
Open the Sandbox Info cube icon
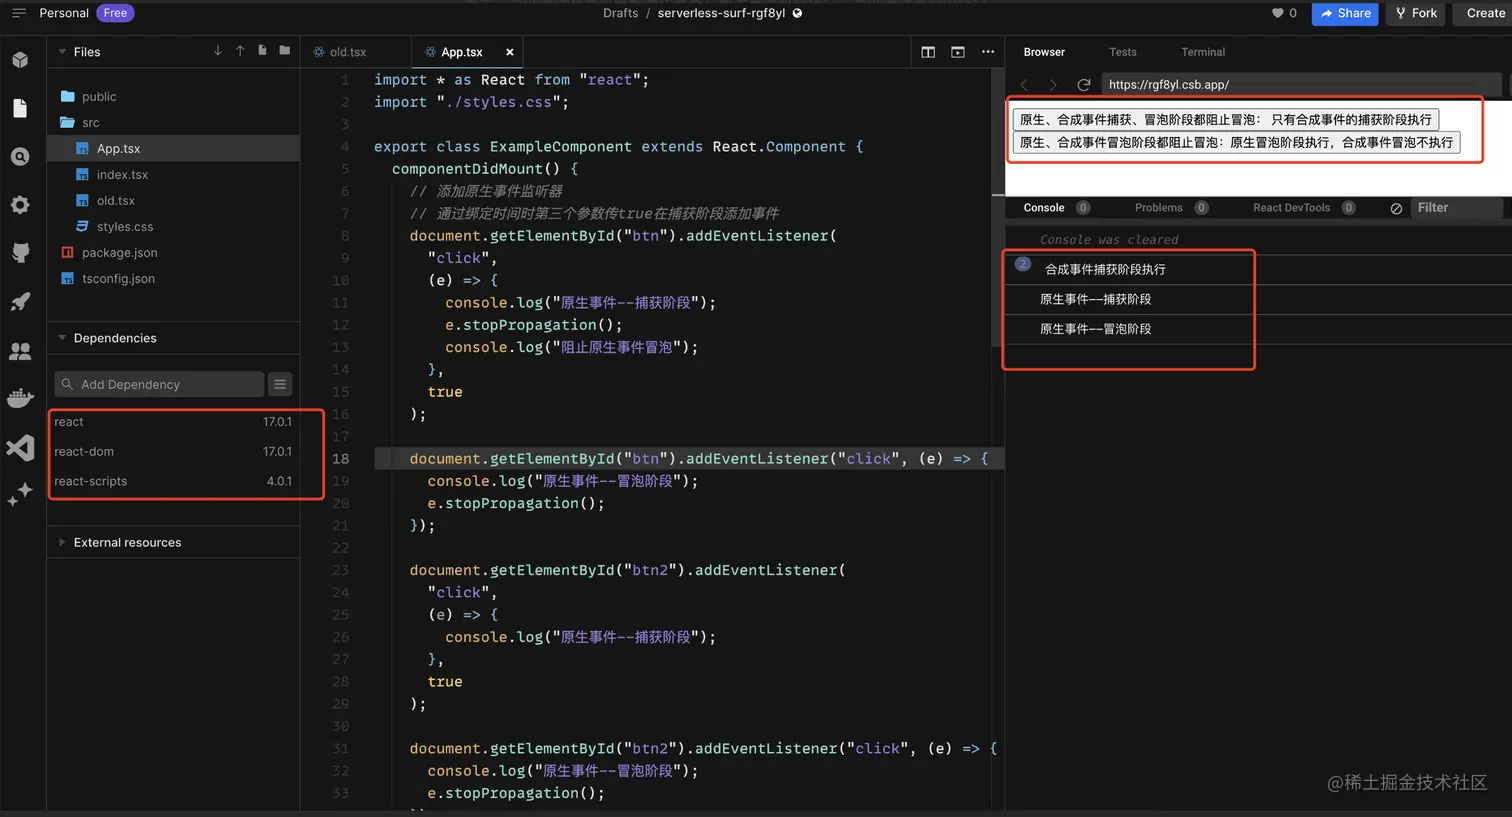20,60
